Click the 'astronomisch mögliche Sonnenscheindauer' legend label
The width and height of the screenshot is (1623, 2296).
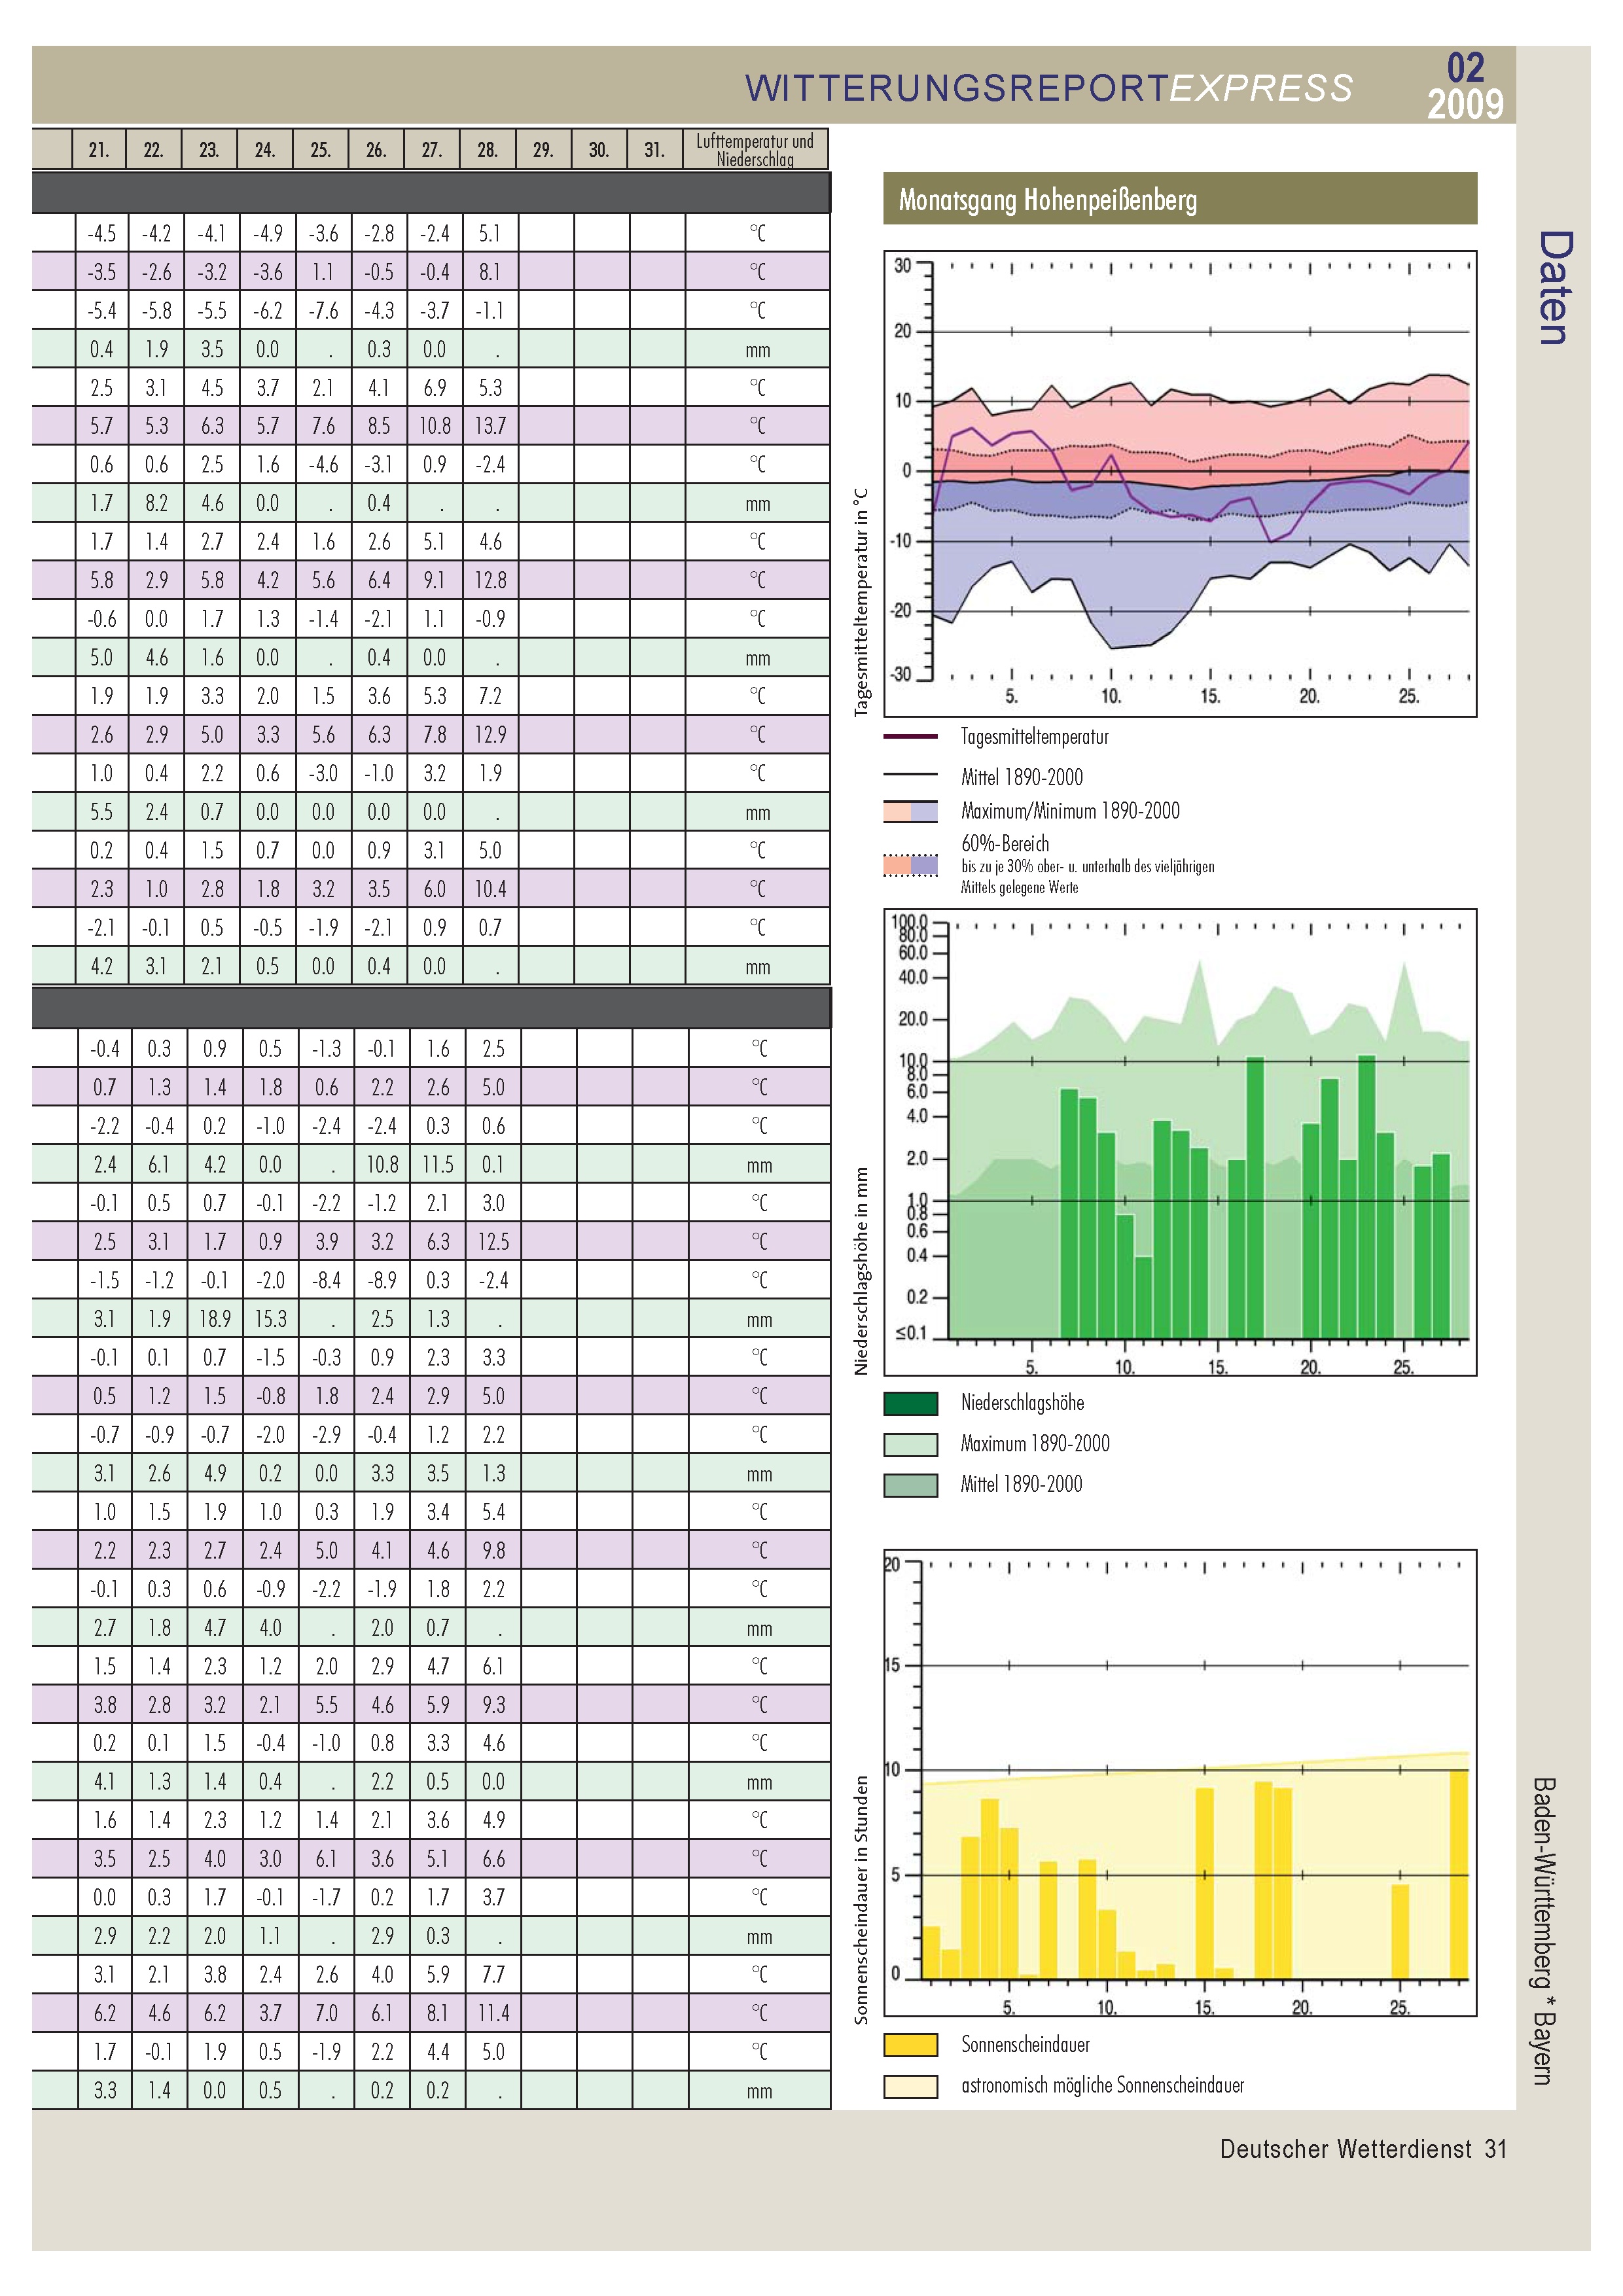pyautogui.click(x=1103, y=2086)
